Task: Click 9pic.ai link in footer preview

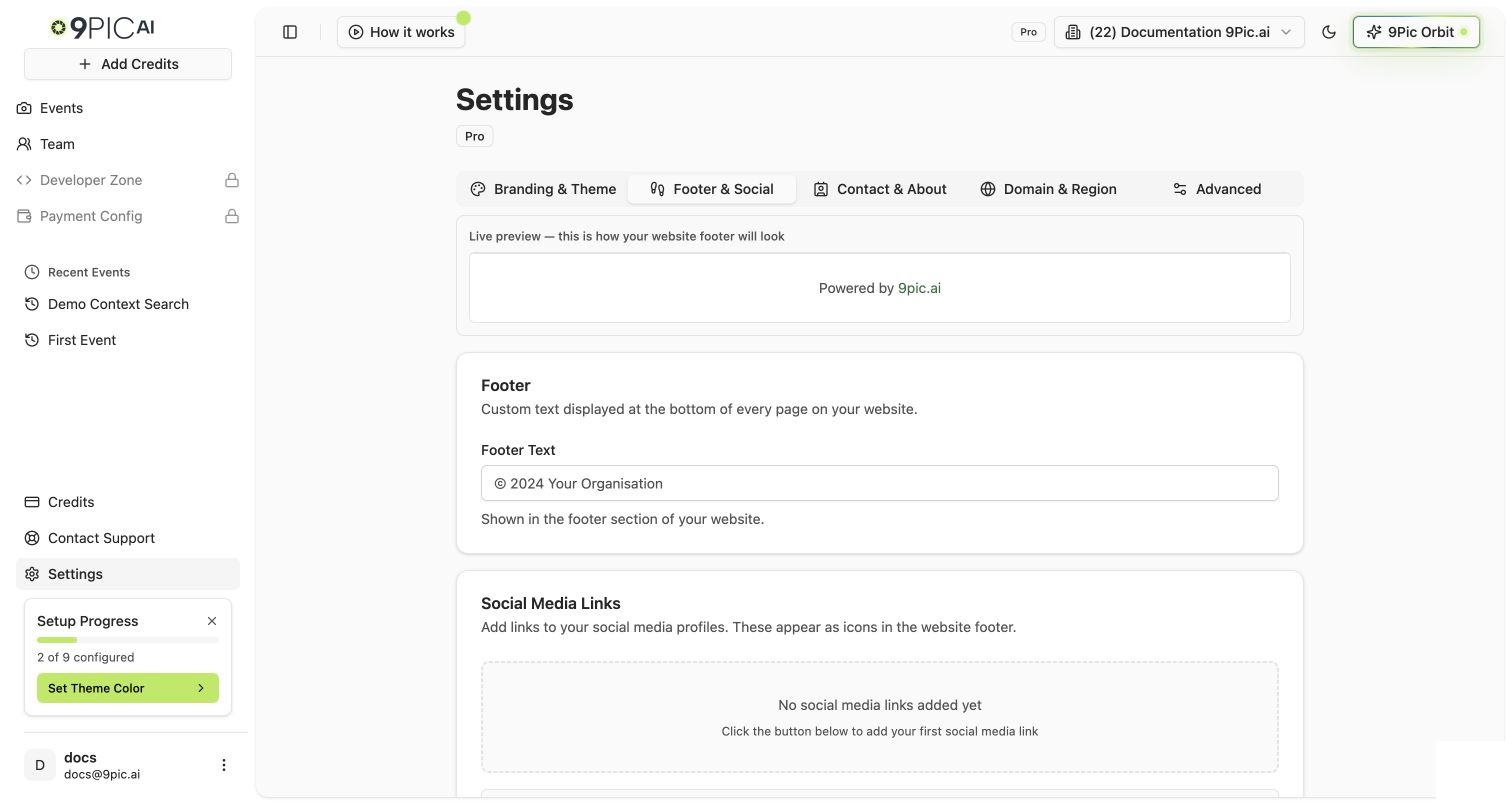Action: pos(919,288)
